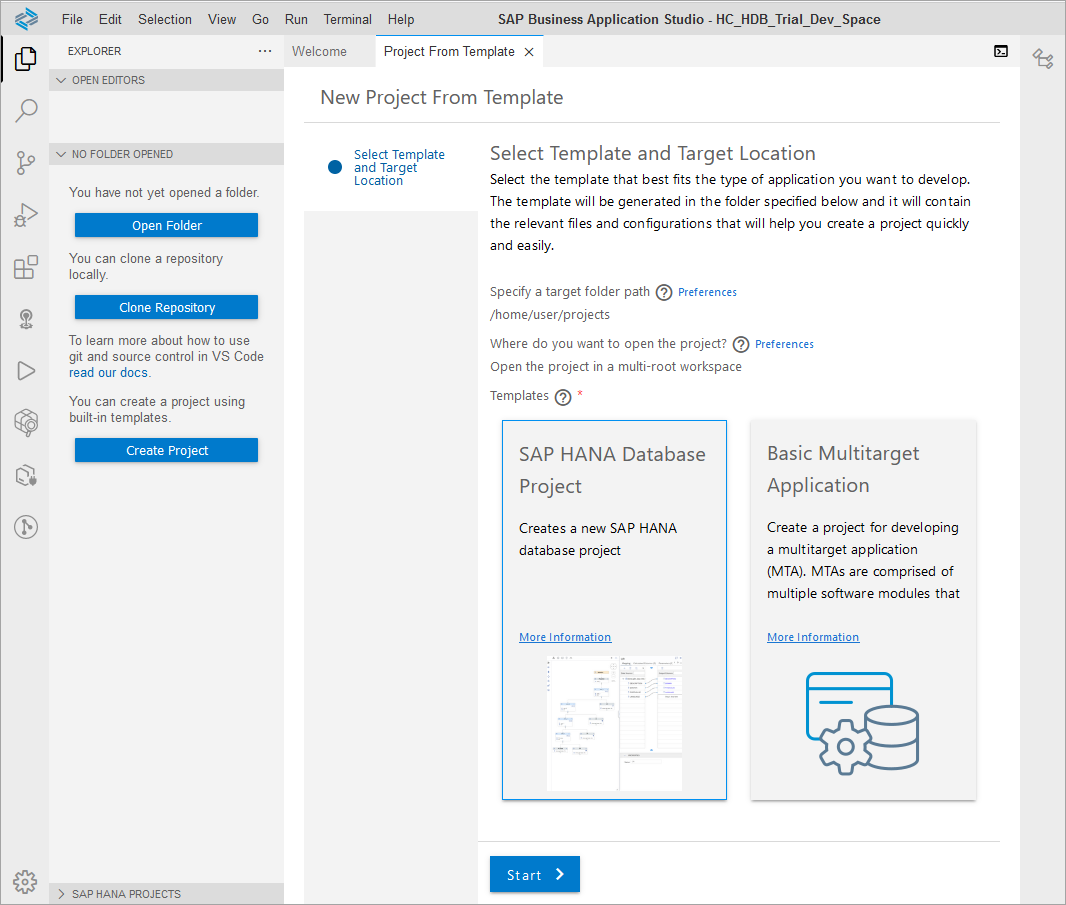Open the read our docs link
Screen dimensions: 1066x905
tap(108, 373)
